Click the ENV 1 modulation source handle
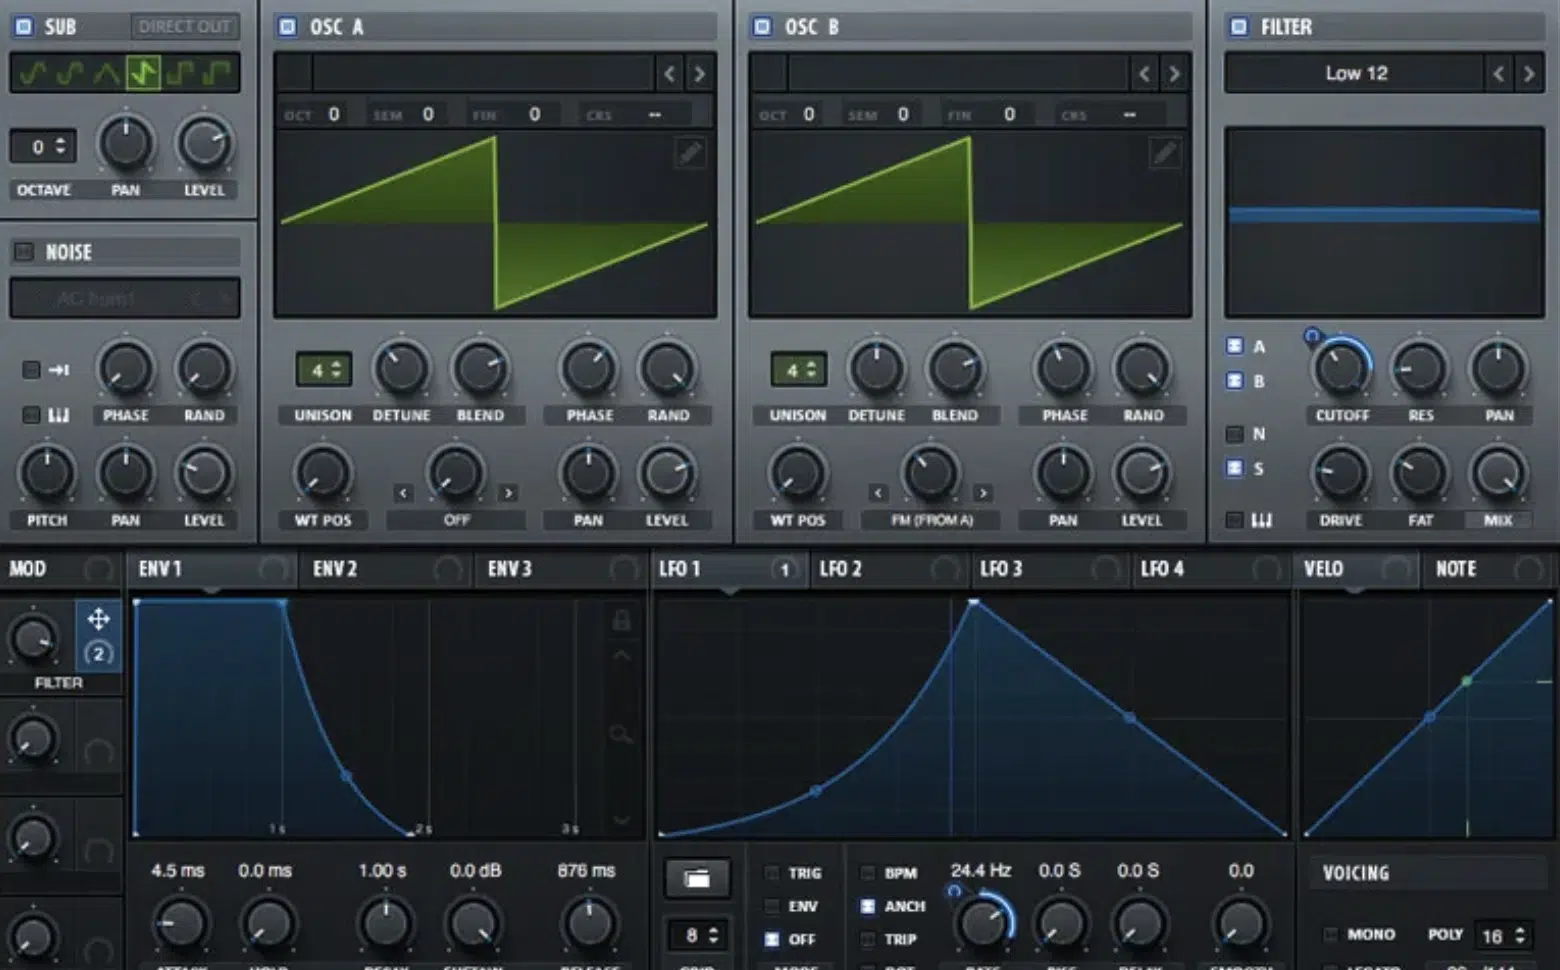Image resolution: width=1560 pixels, height=970 pixels. tap(273, 569)
